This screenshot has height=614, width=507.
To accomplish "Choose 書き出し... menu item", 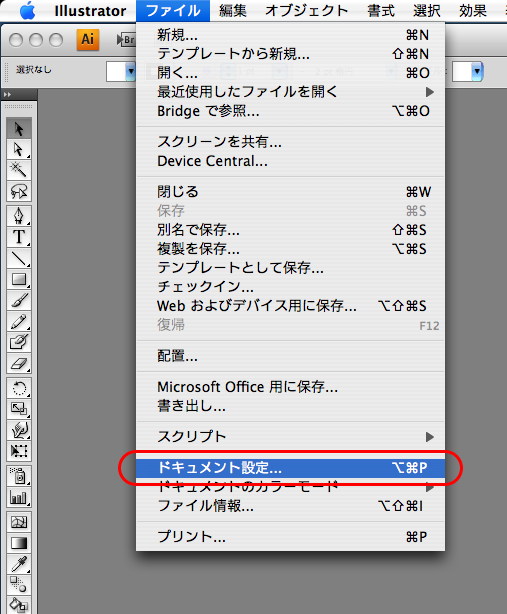I will tap(290, 406).
